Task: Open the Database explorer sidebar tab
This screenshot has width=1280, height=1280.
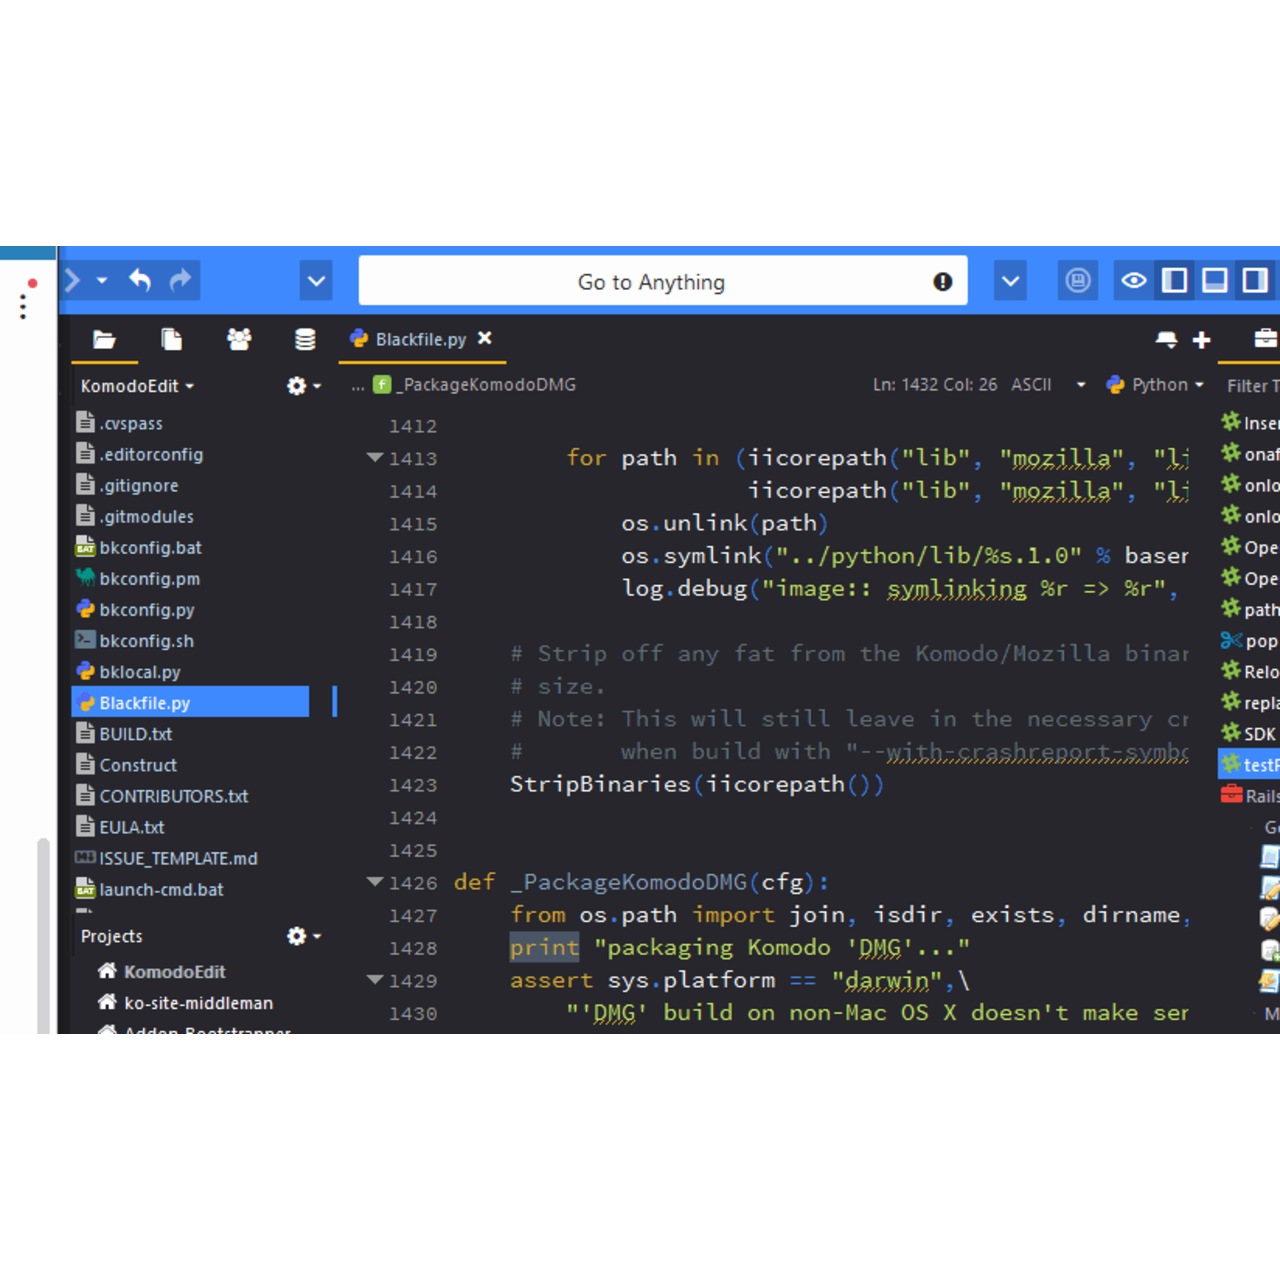Action: (x=305, y=340)
